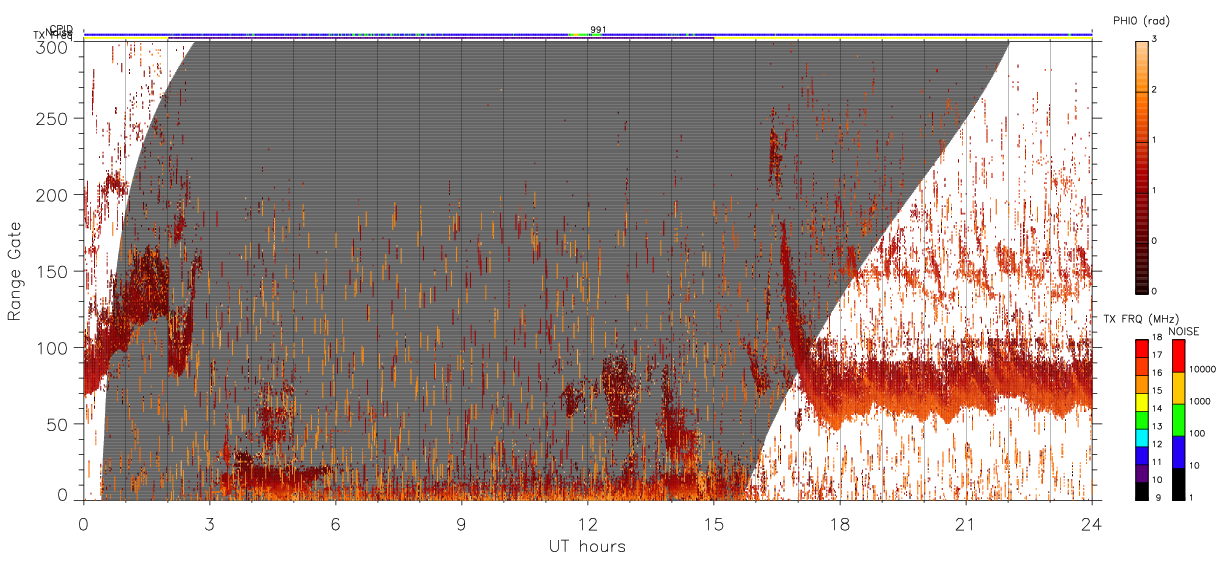This screenshot has height=567, width=1228.
Task: Click the '991' label above the plot
Action: point(597,30)
